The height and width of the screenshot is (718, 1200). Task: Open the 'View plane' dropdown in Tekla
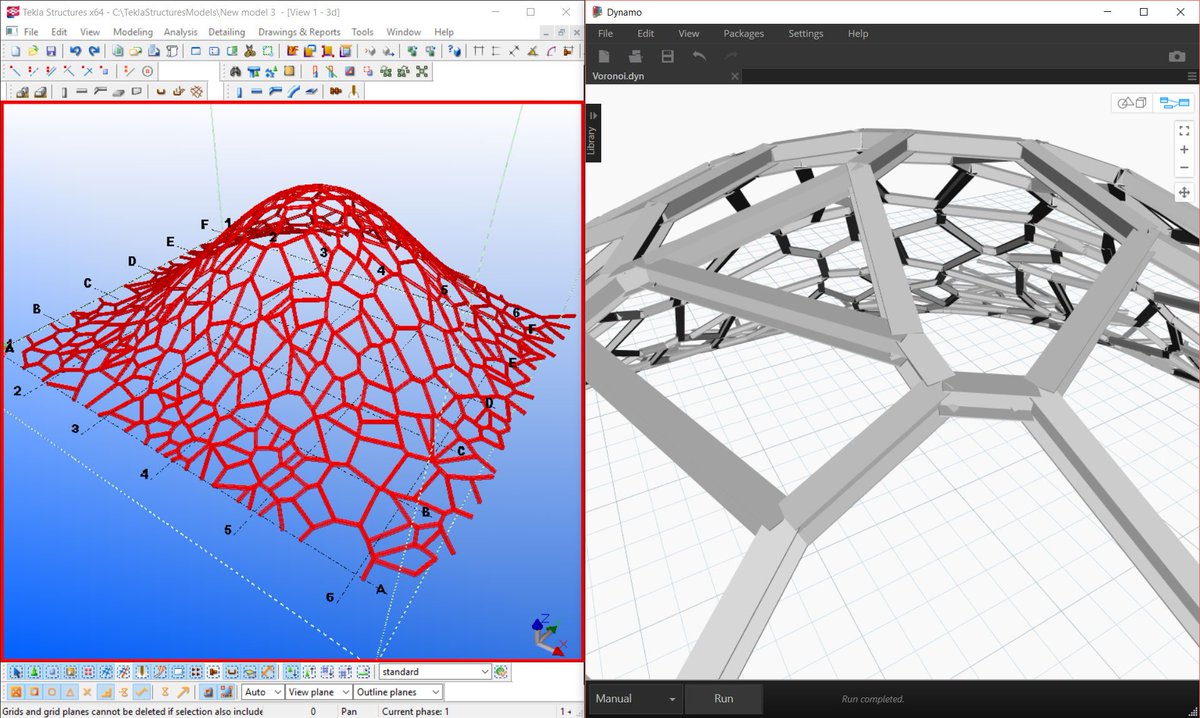(x=318, y=691)
